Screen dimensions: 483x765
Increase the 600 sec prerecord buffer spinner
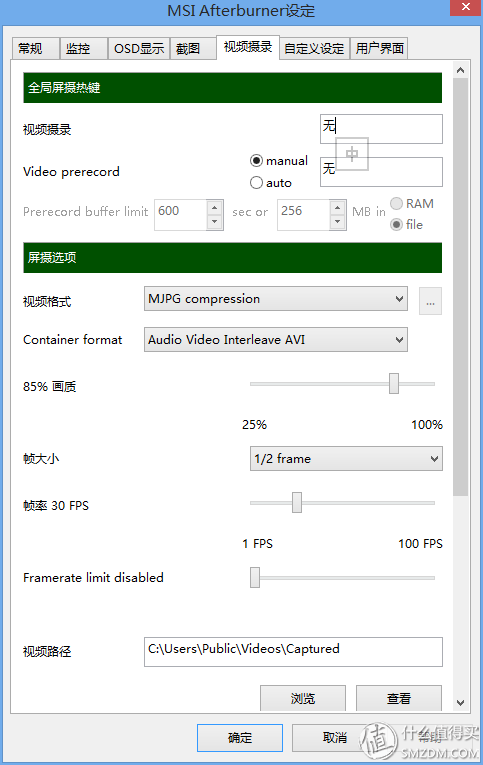[214, 208]
